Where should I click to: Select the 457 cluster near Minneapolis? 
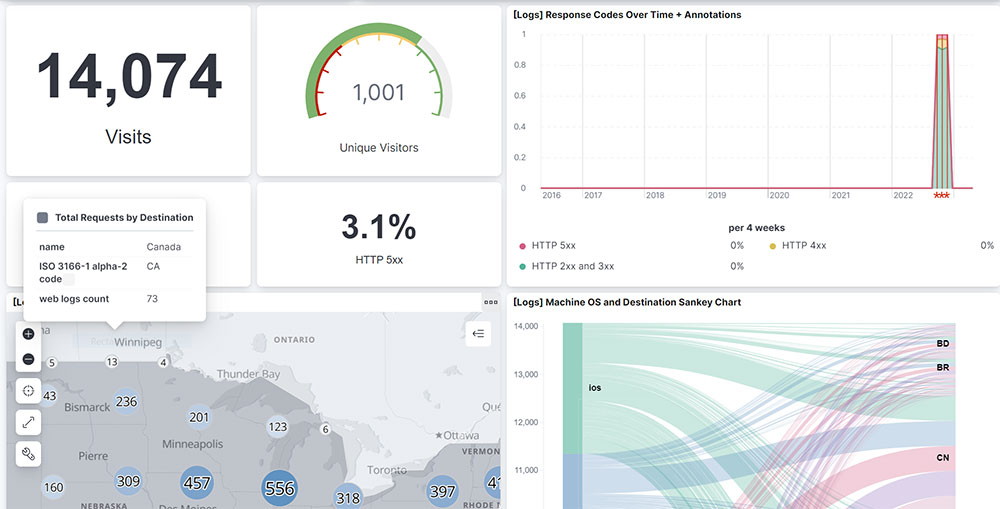(x=197, y=483)
